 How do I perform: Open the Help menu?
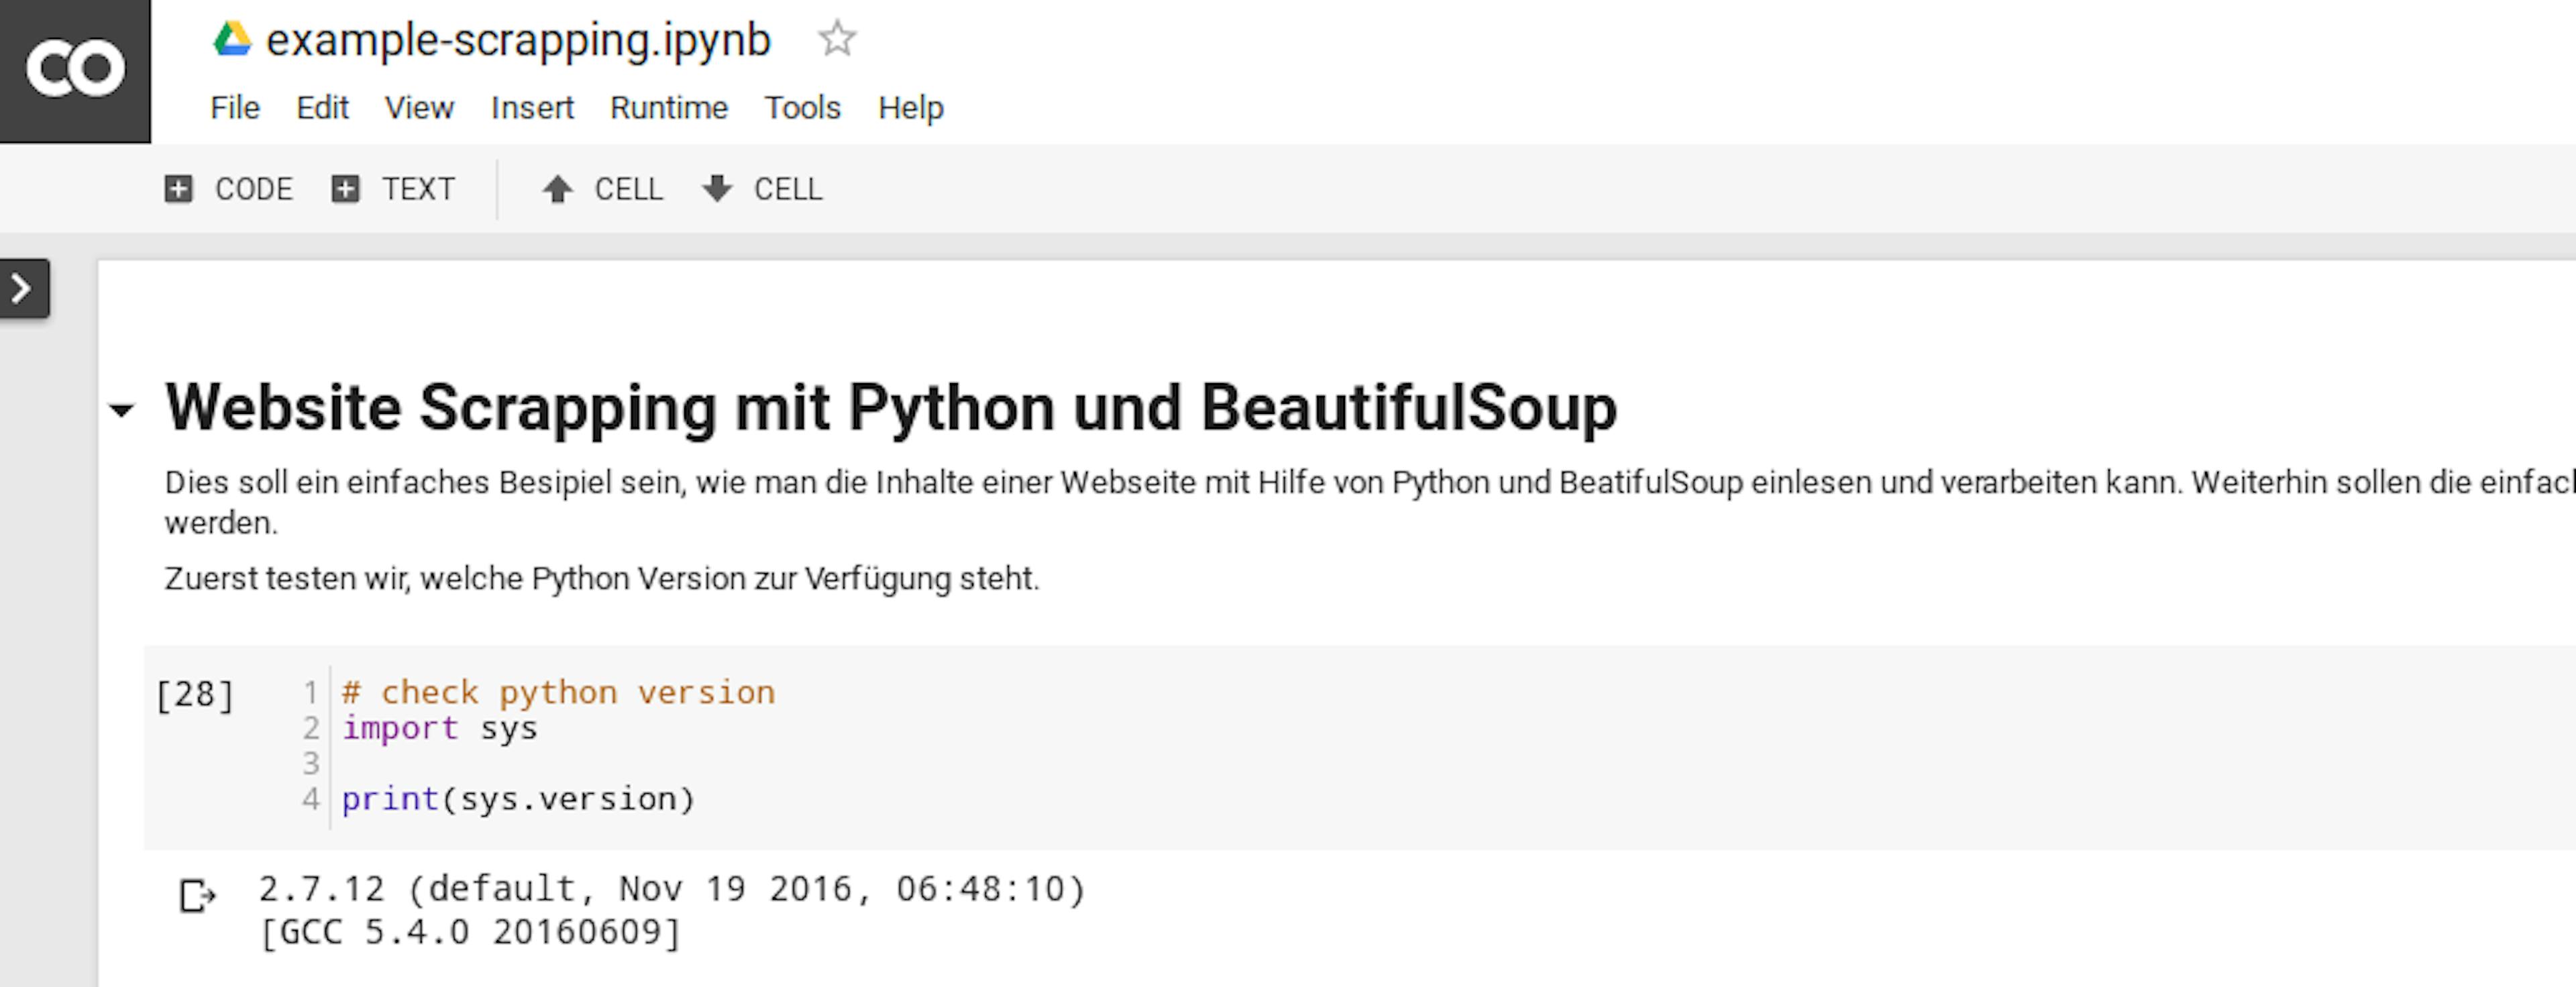pyautogui.click(x=911, y=107)
